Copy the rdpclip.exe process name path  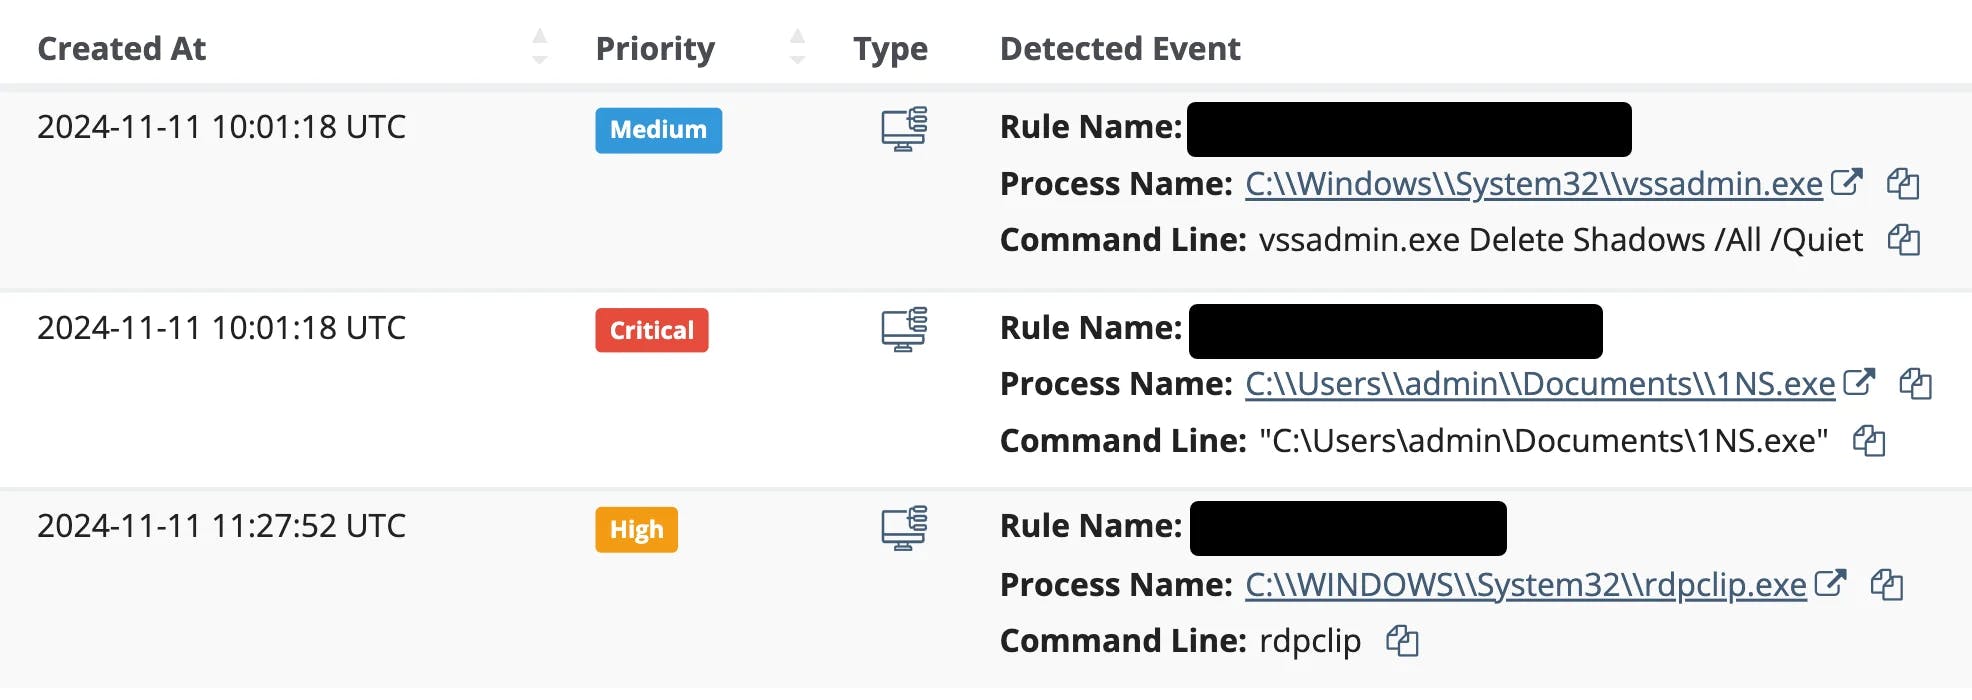[x=1886, y=585]
